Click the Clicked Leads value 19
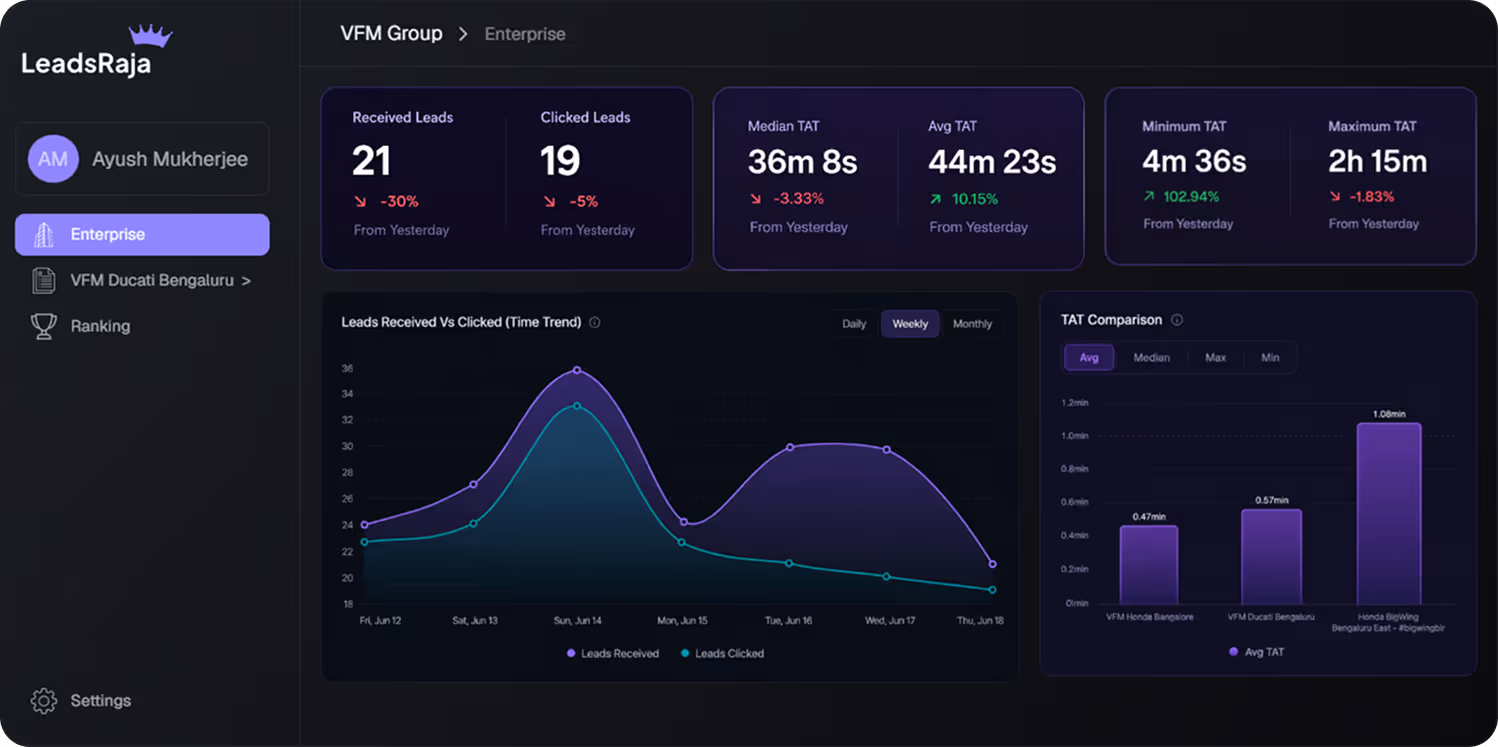The width and height of the screenshot is (1498, 747). point(560,162)
